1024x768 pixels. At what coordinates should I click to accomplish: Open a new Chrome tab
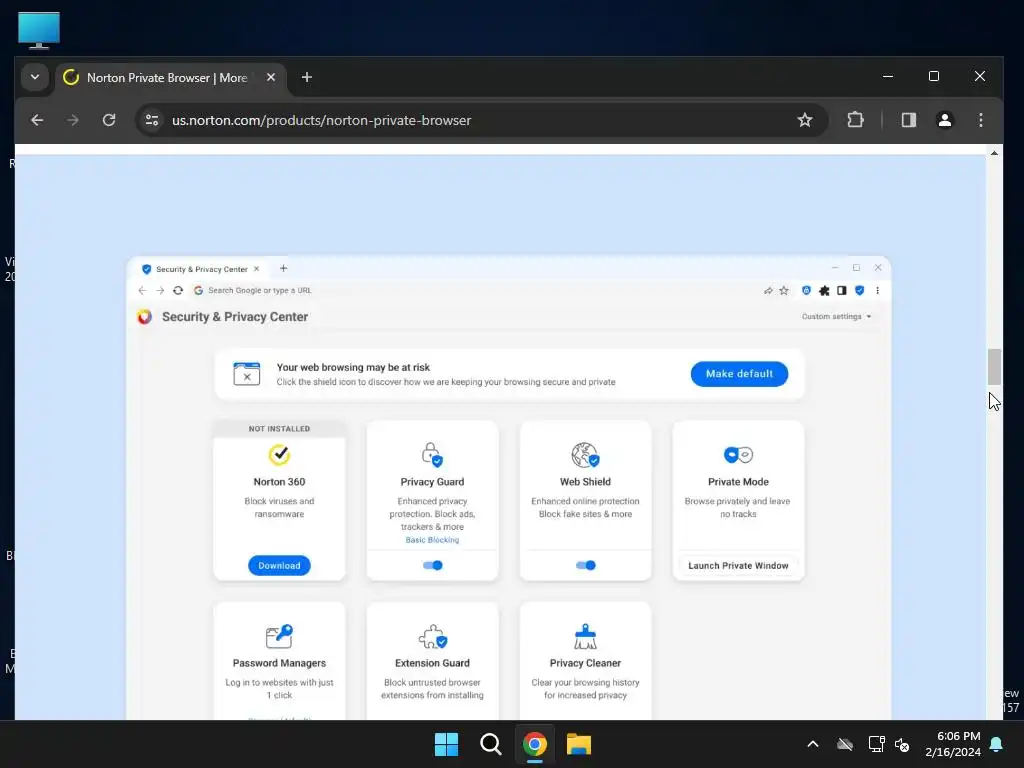click(x=306, y=78)
